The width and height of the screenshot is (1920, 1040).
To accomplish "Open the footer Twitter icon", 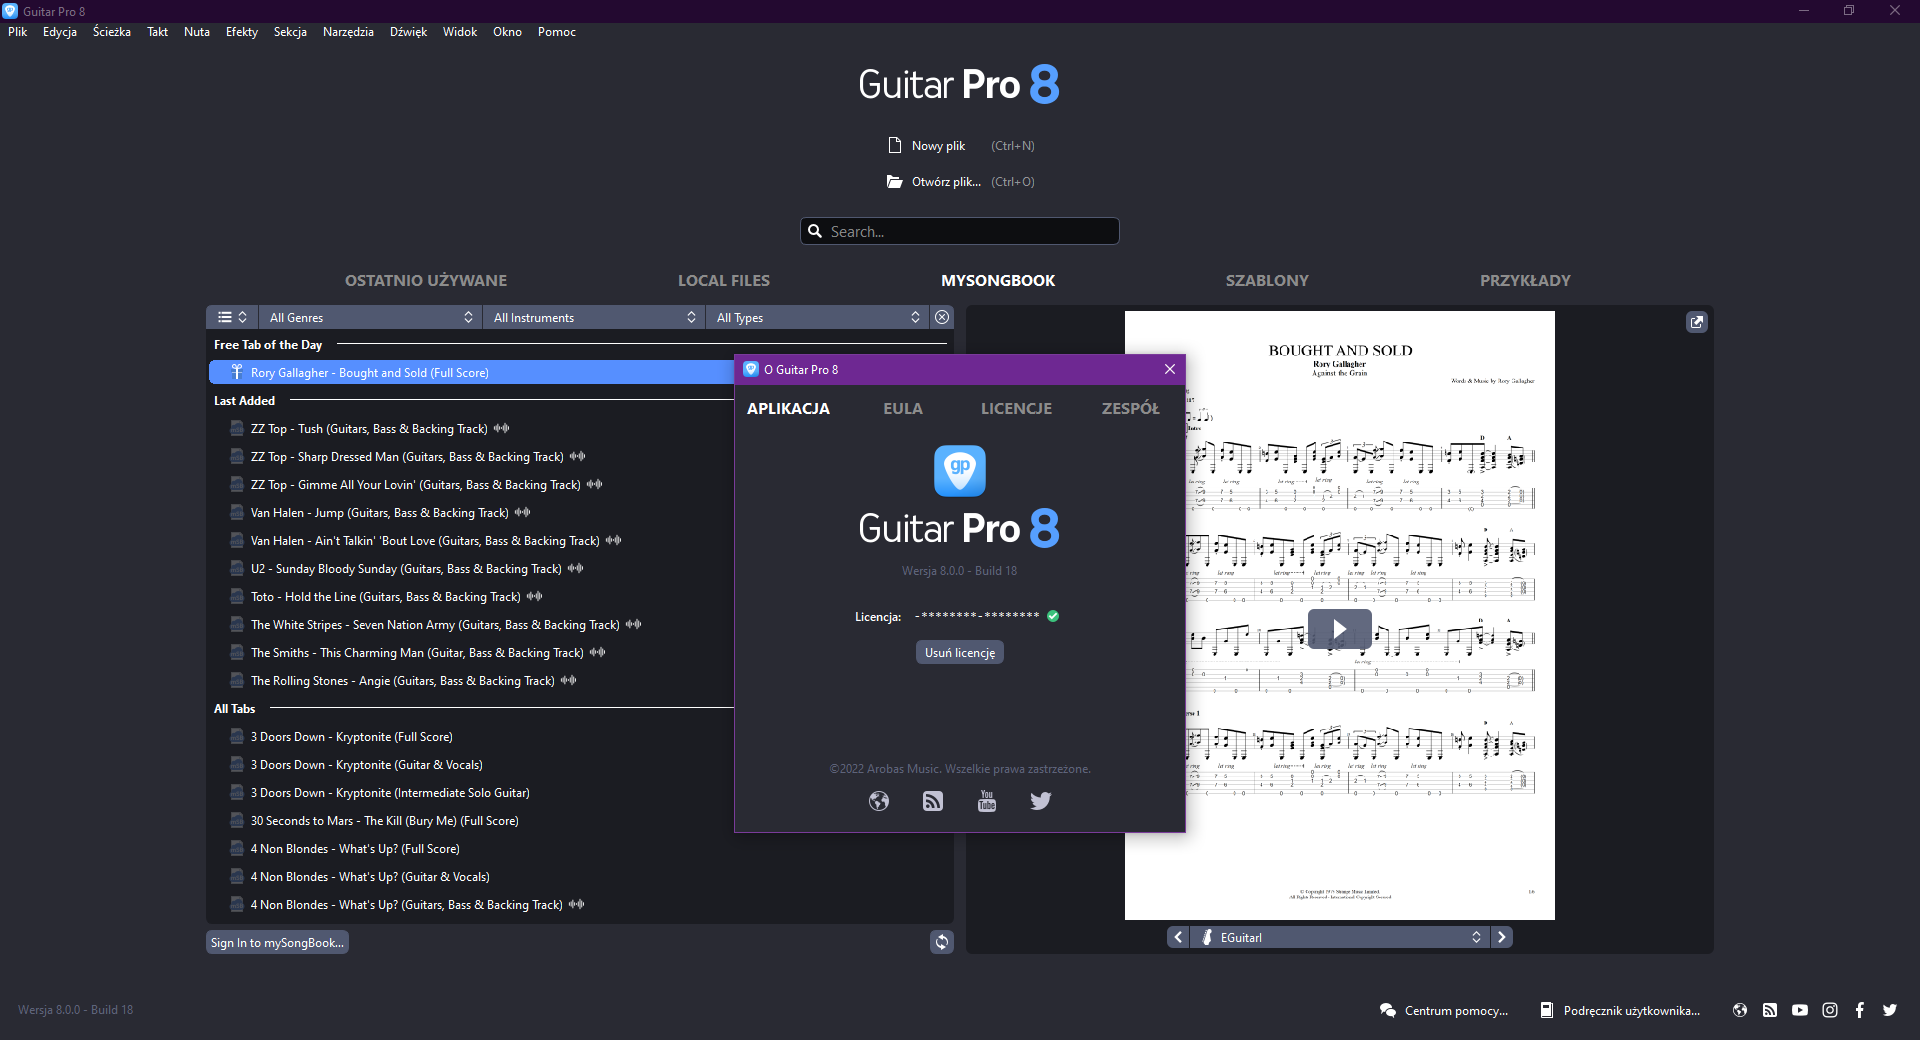I will (1890, 1010).
